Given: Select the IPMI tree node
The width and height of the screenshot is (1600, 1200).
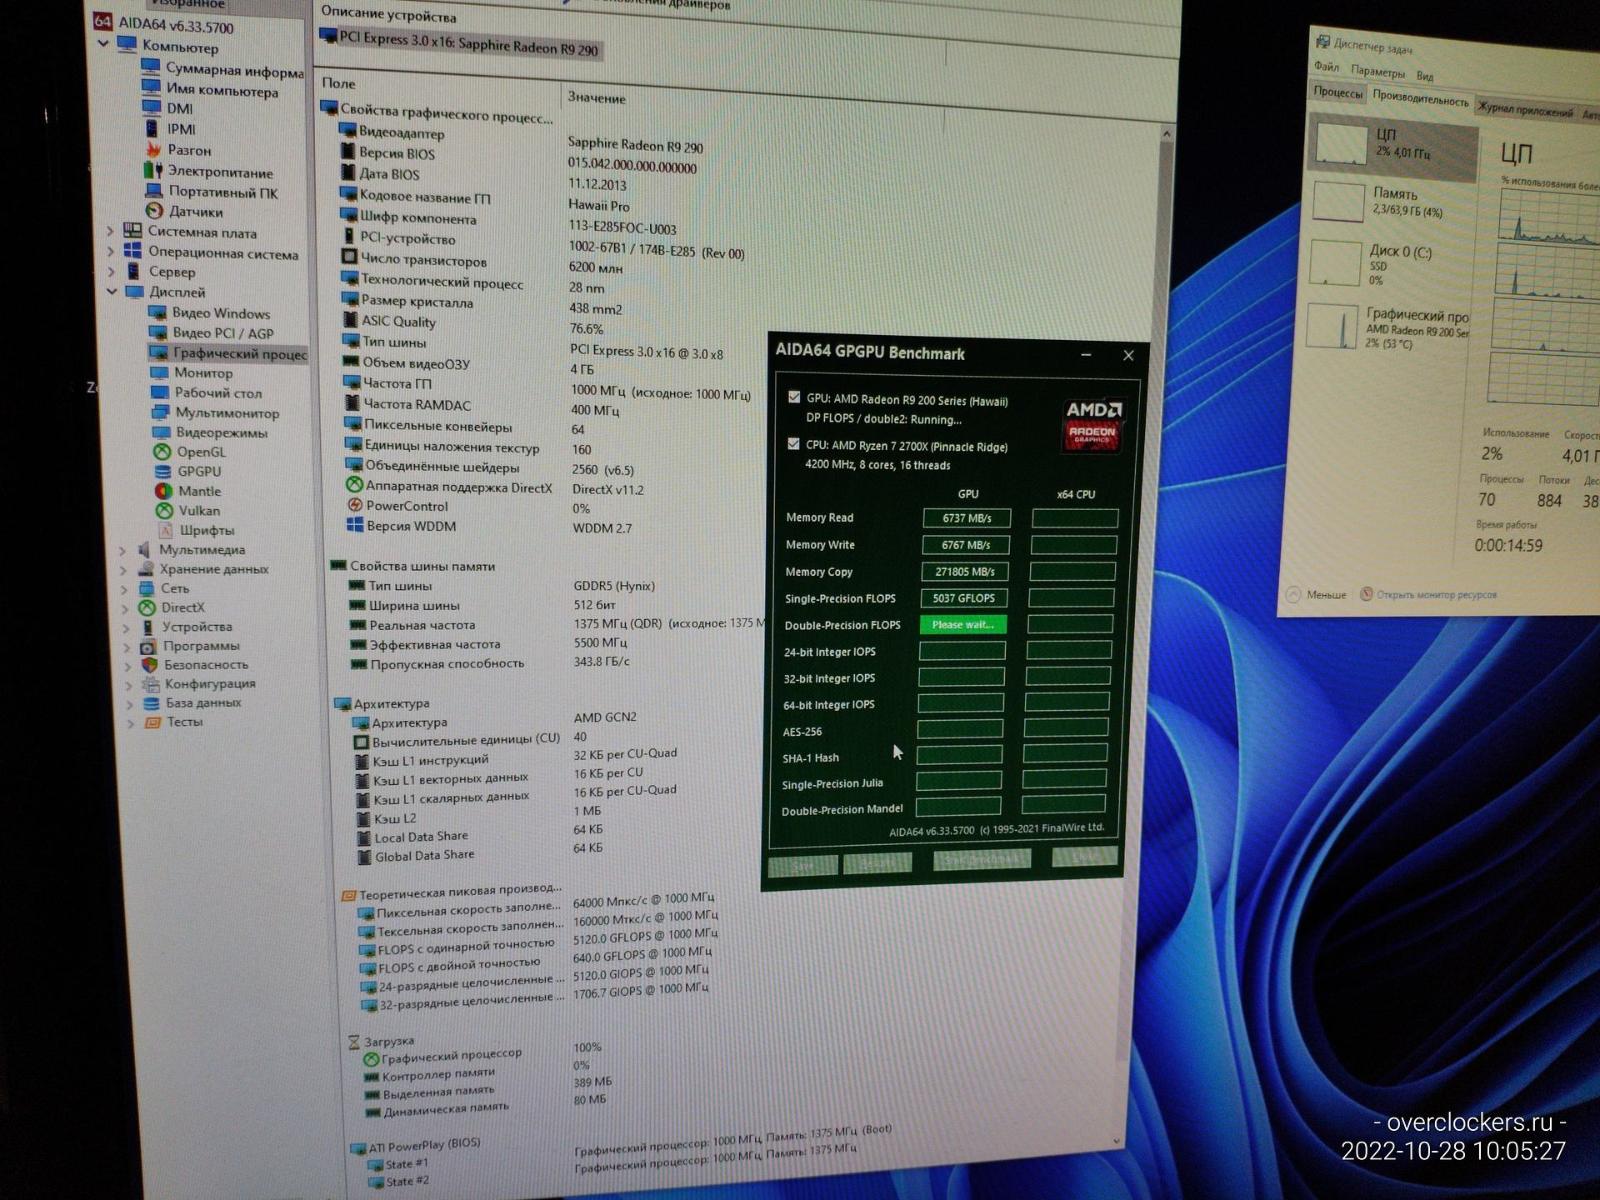Looking at the screenshot, I should coord(169,129).
